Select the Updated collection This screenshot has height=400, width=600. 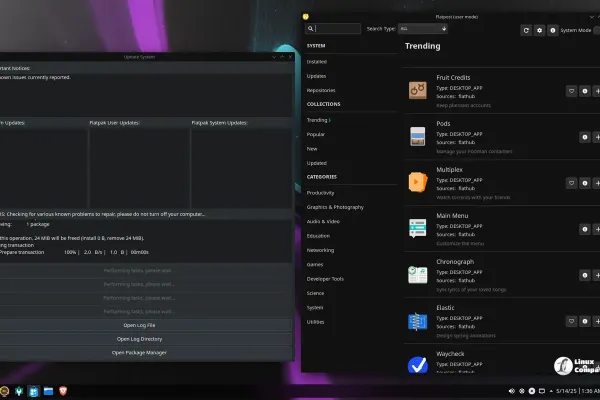pyautogui.click(x=316, y=163)
